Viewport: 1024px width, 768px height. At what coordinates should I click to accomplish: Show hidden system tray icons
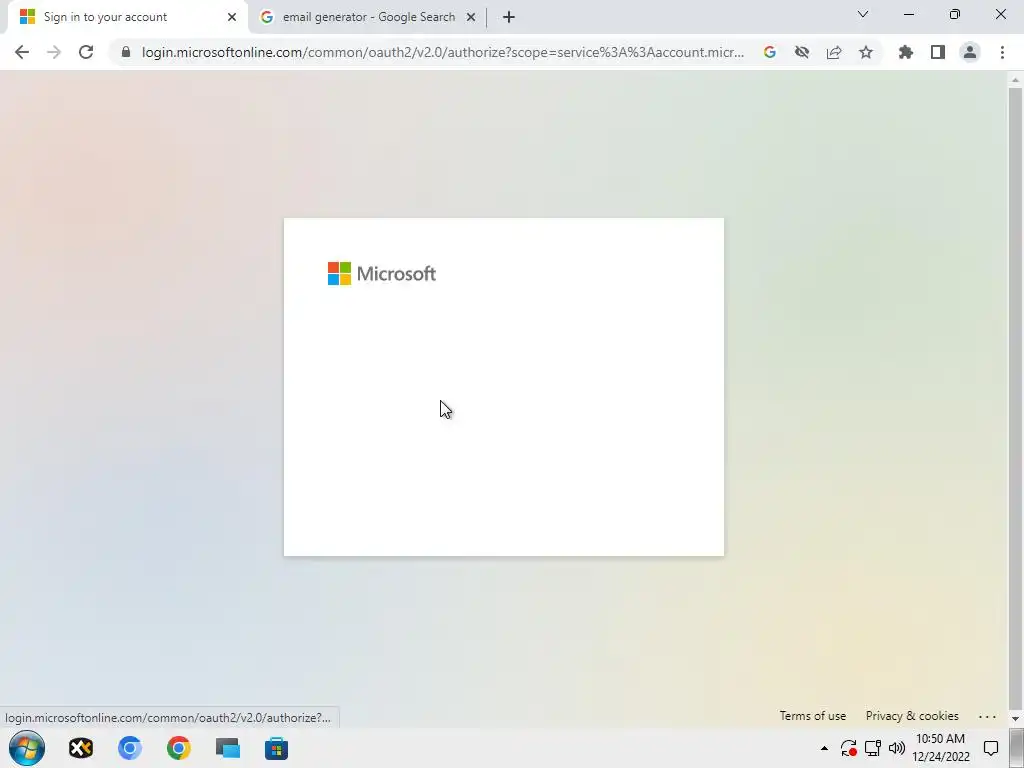(x=824, y=748)
